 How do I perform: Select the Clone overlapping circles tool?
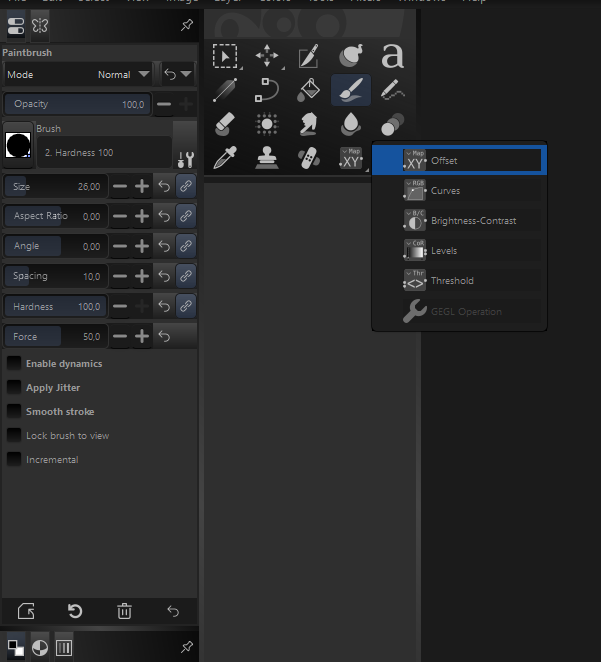tap(393, 124)
